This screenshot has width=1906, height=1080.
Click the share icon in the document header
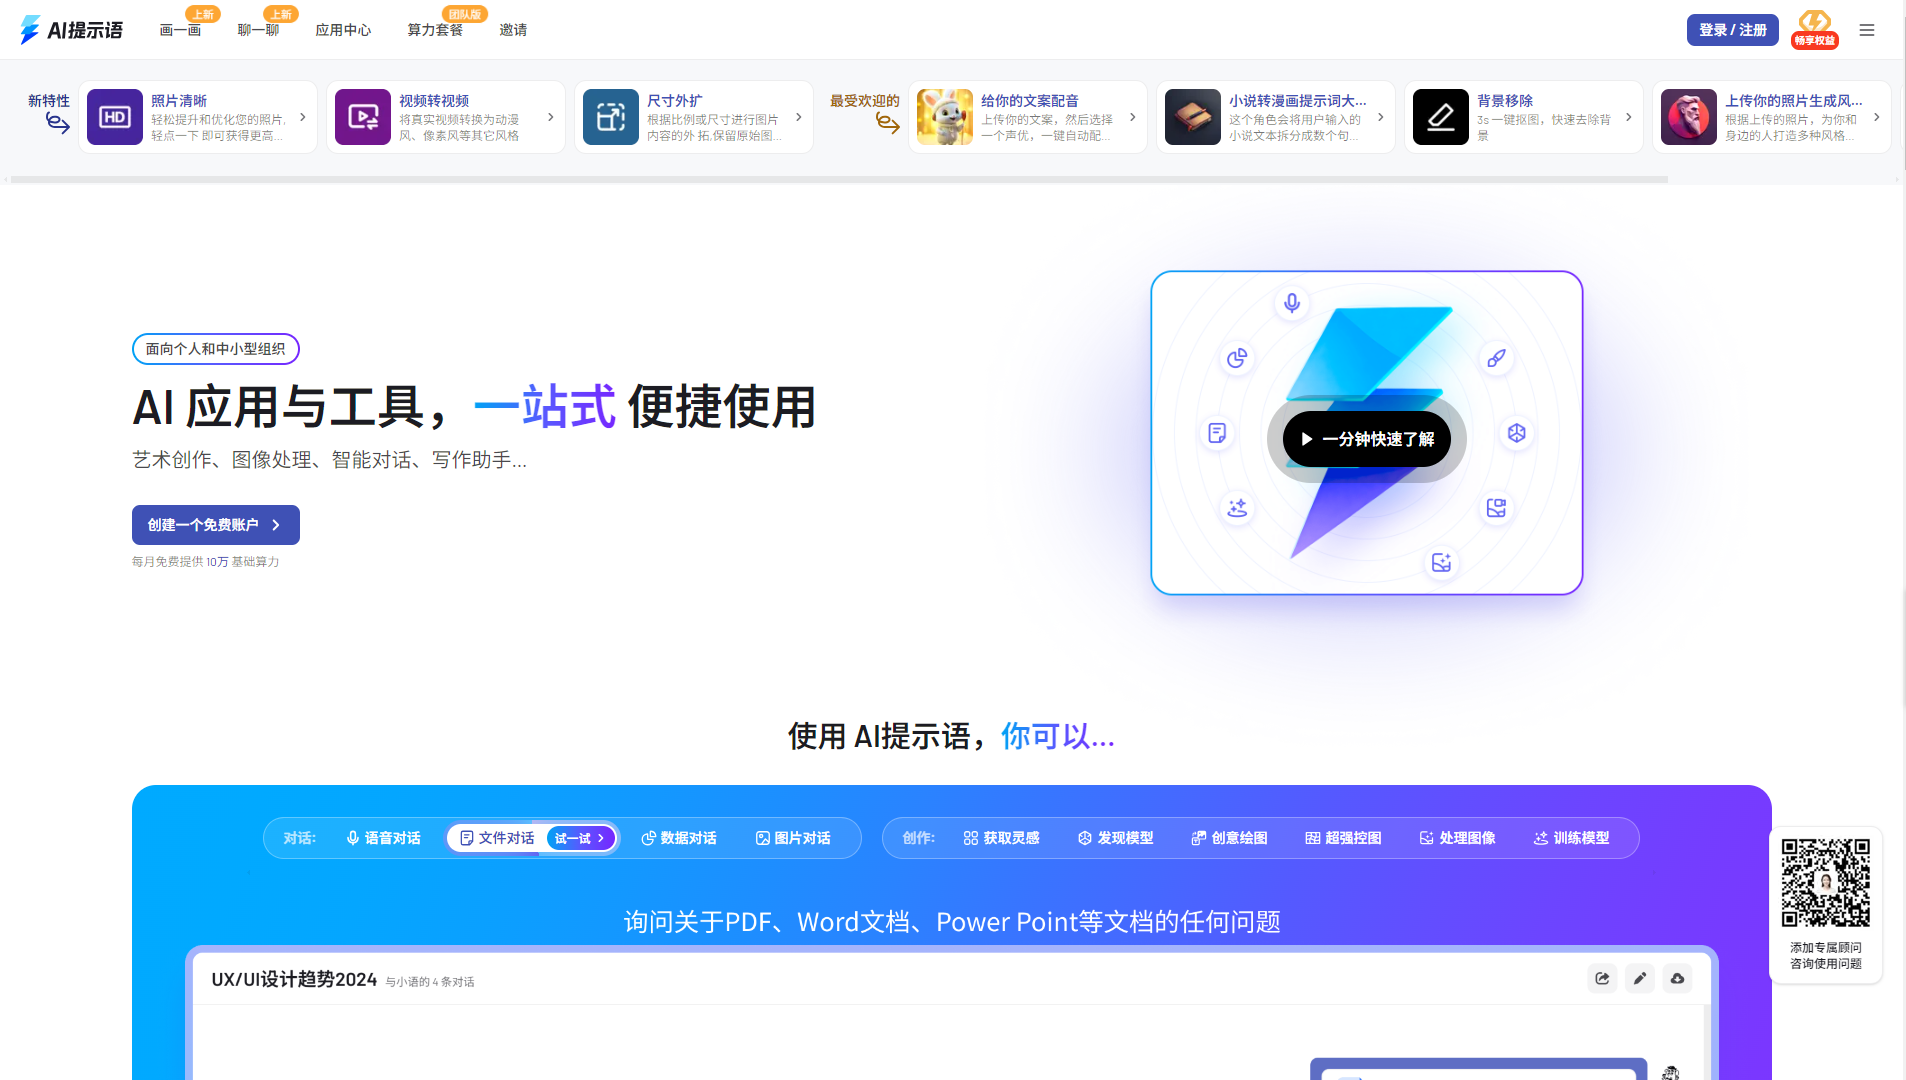pyautogui.click(x=1602, y=978)
